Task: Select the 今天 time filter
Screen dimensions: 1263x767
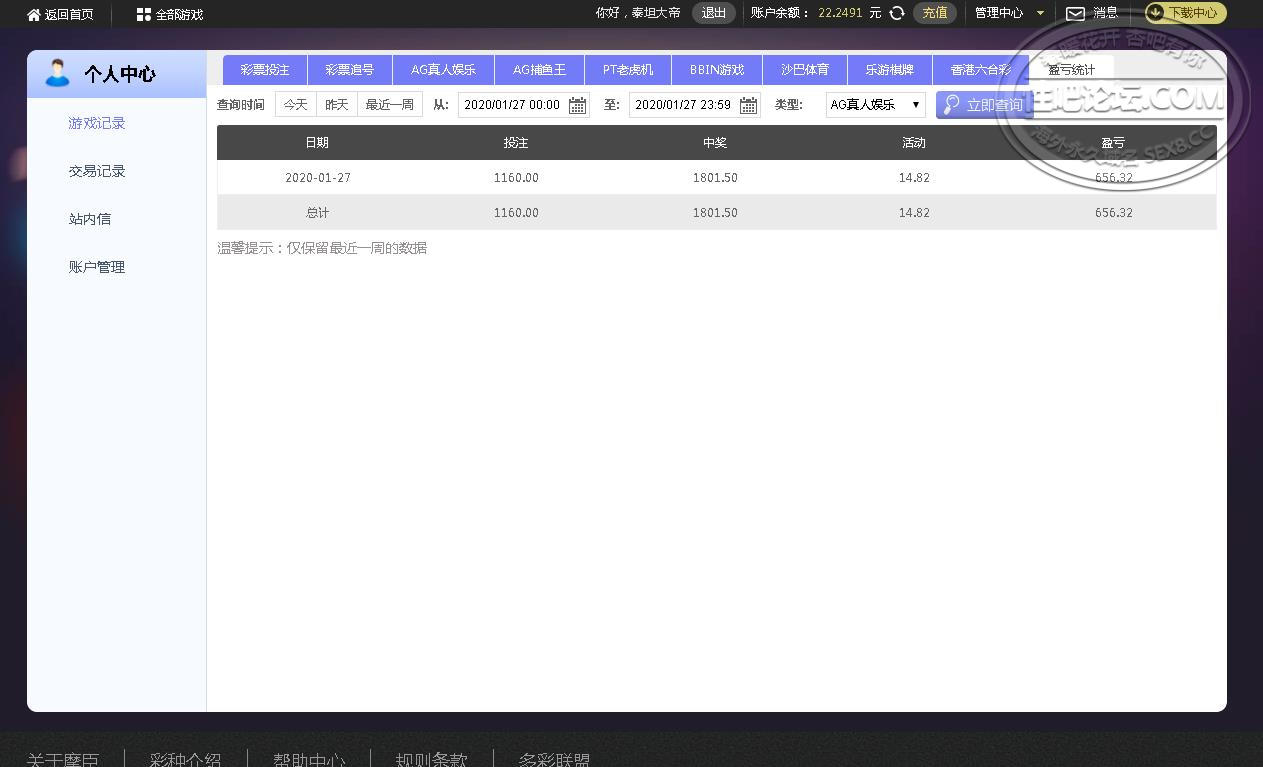Action: (x=294, y=103)
